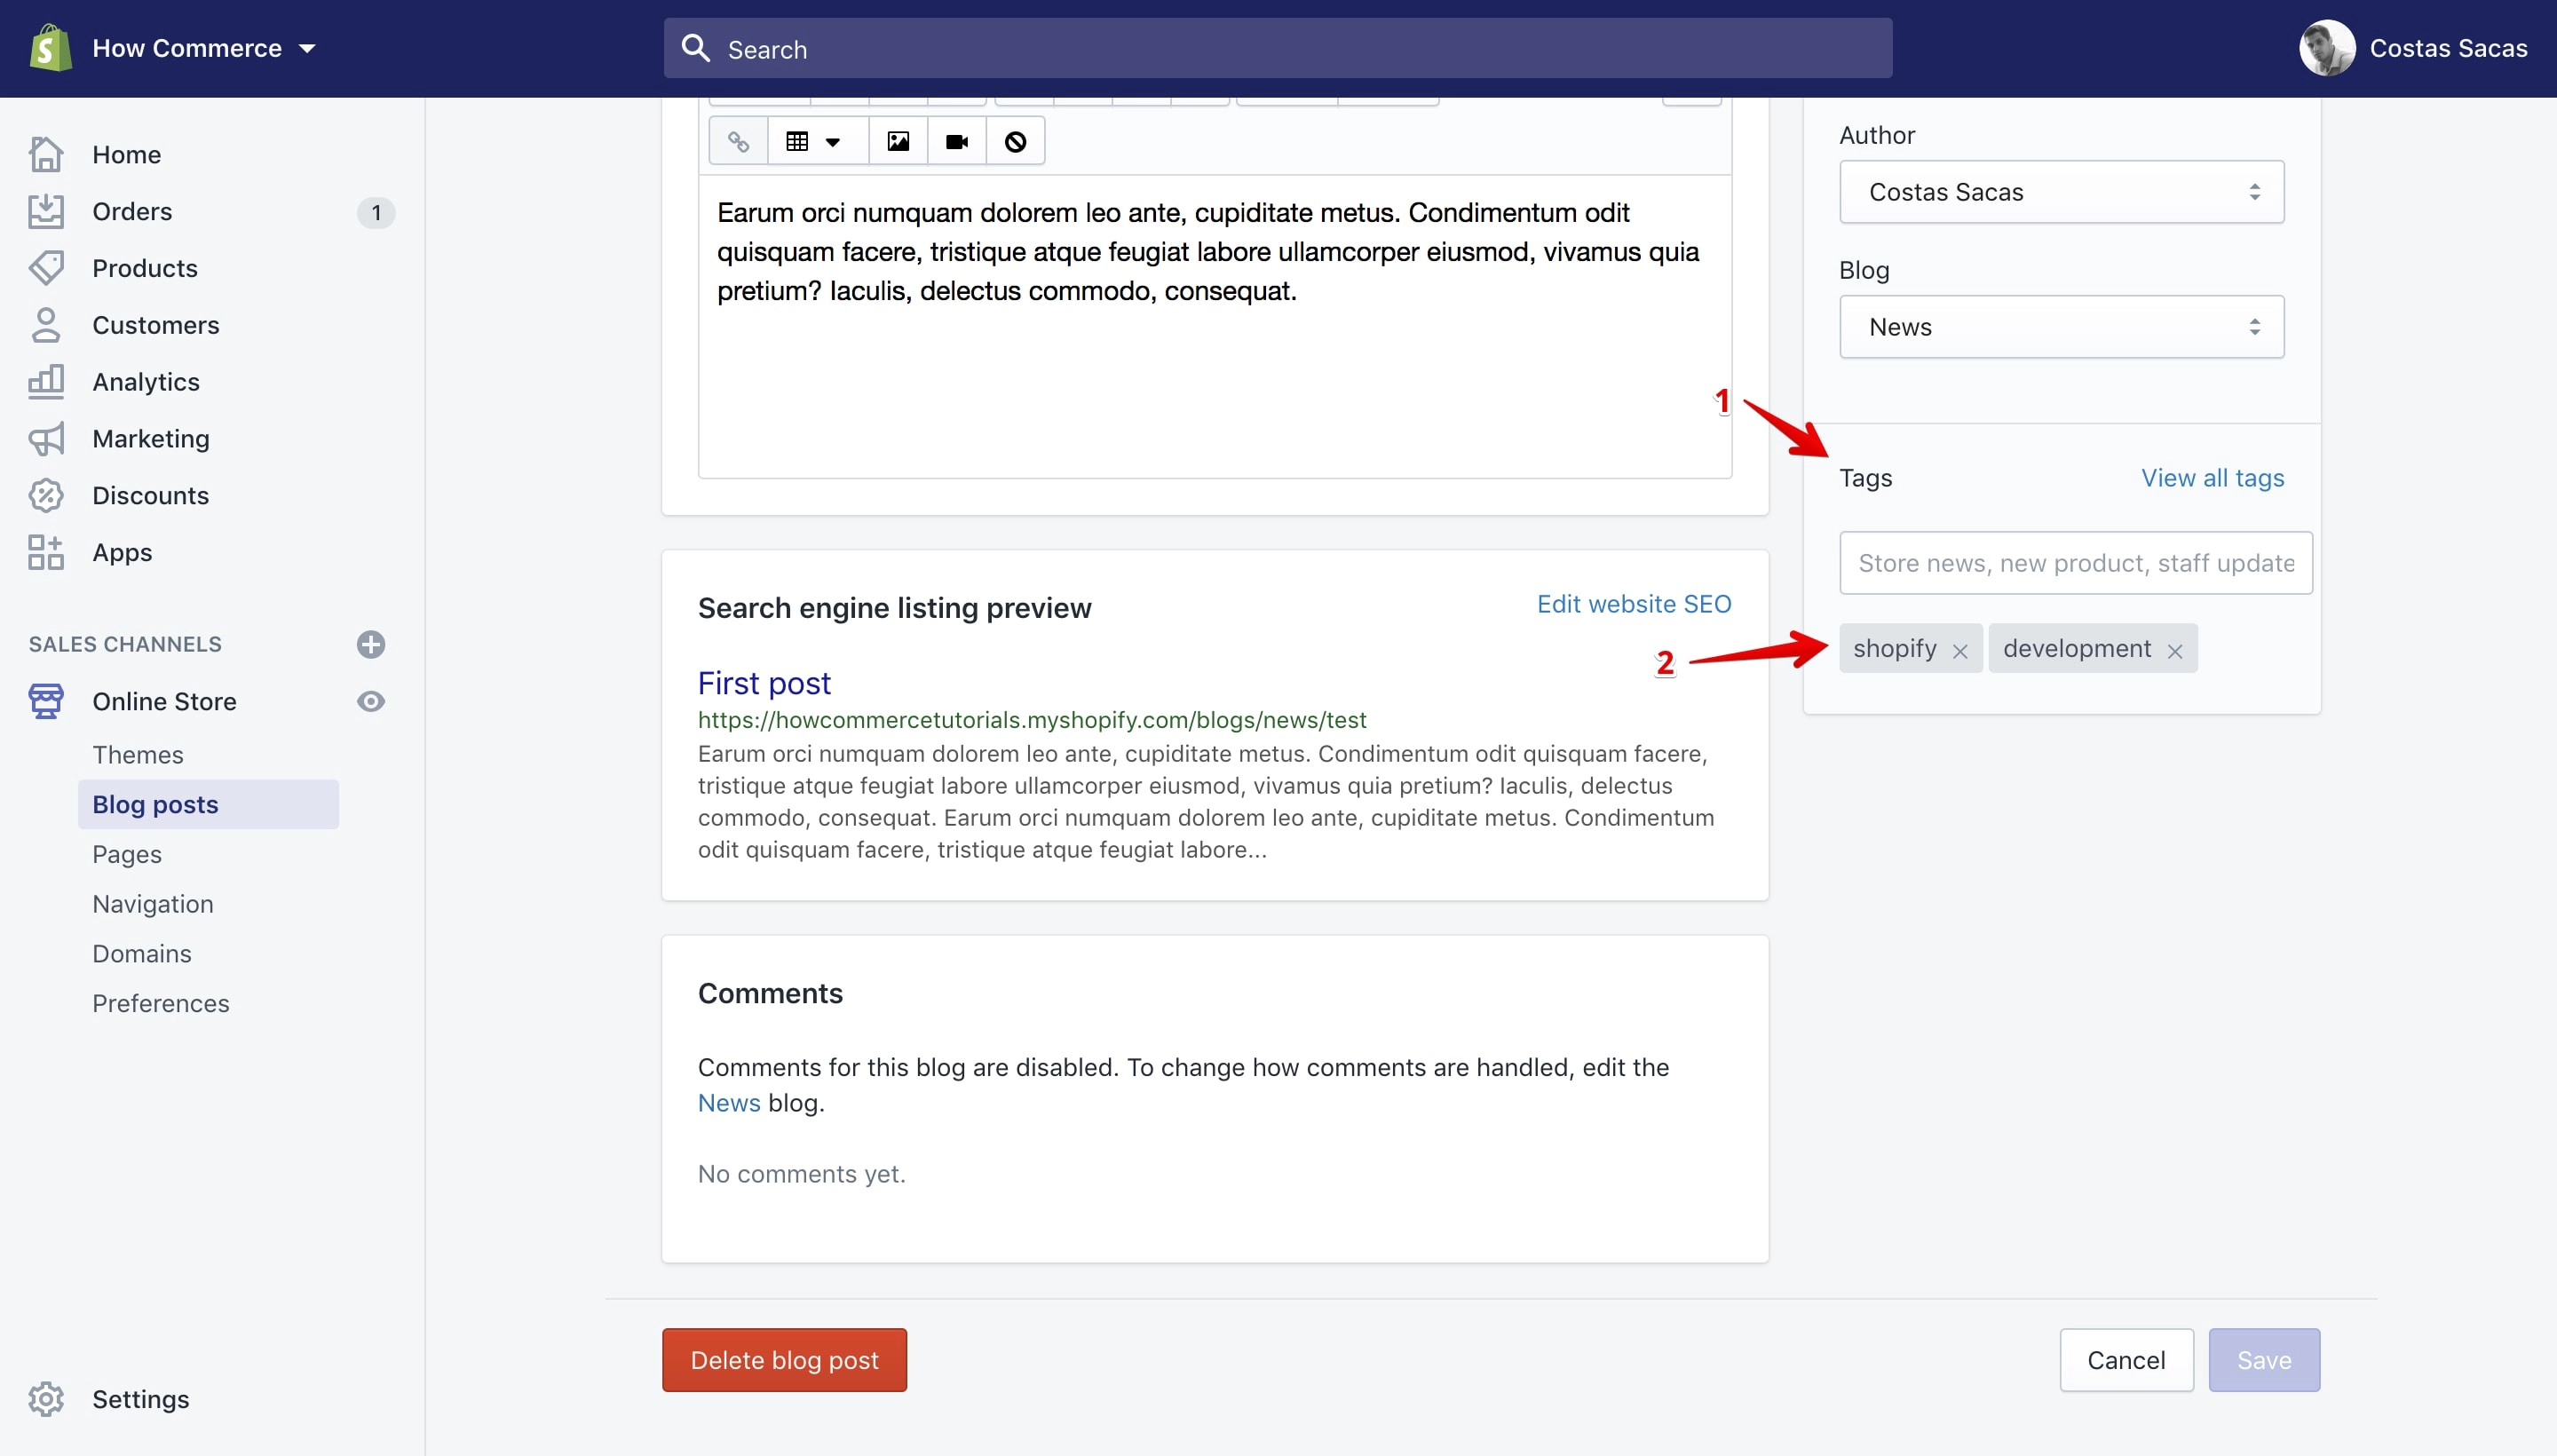Click the News blog link in Comments
Screen dimensions: 2557x1456
pyautogui.click(x=729, y=1103)
